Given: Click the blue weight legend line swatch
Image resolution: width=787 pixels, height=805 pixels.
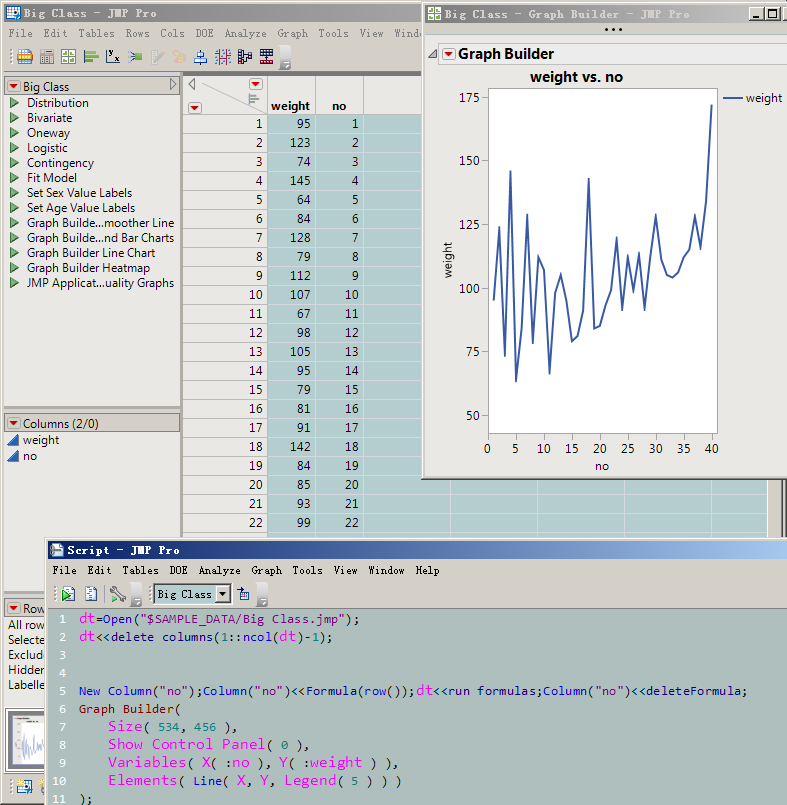Looking at the screenshot, I should point(732,98).
